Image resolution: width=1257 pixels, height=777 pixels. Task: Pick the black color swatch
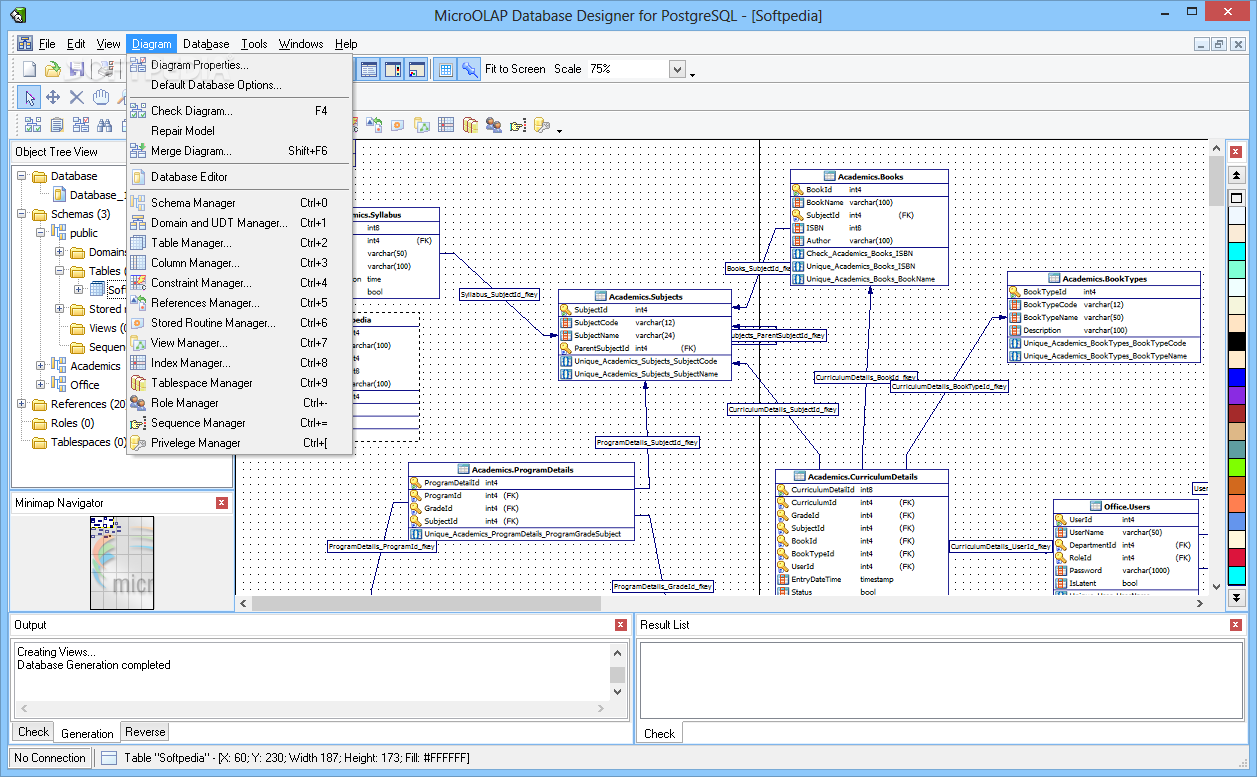1236,341
